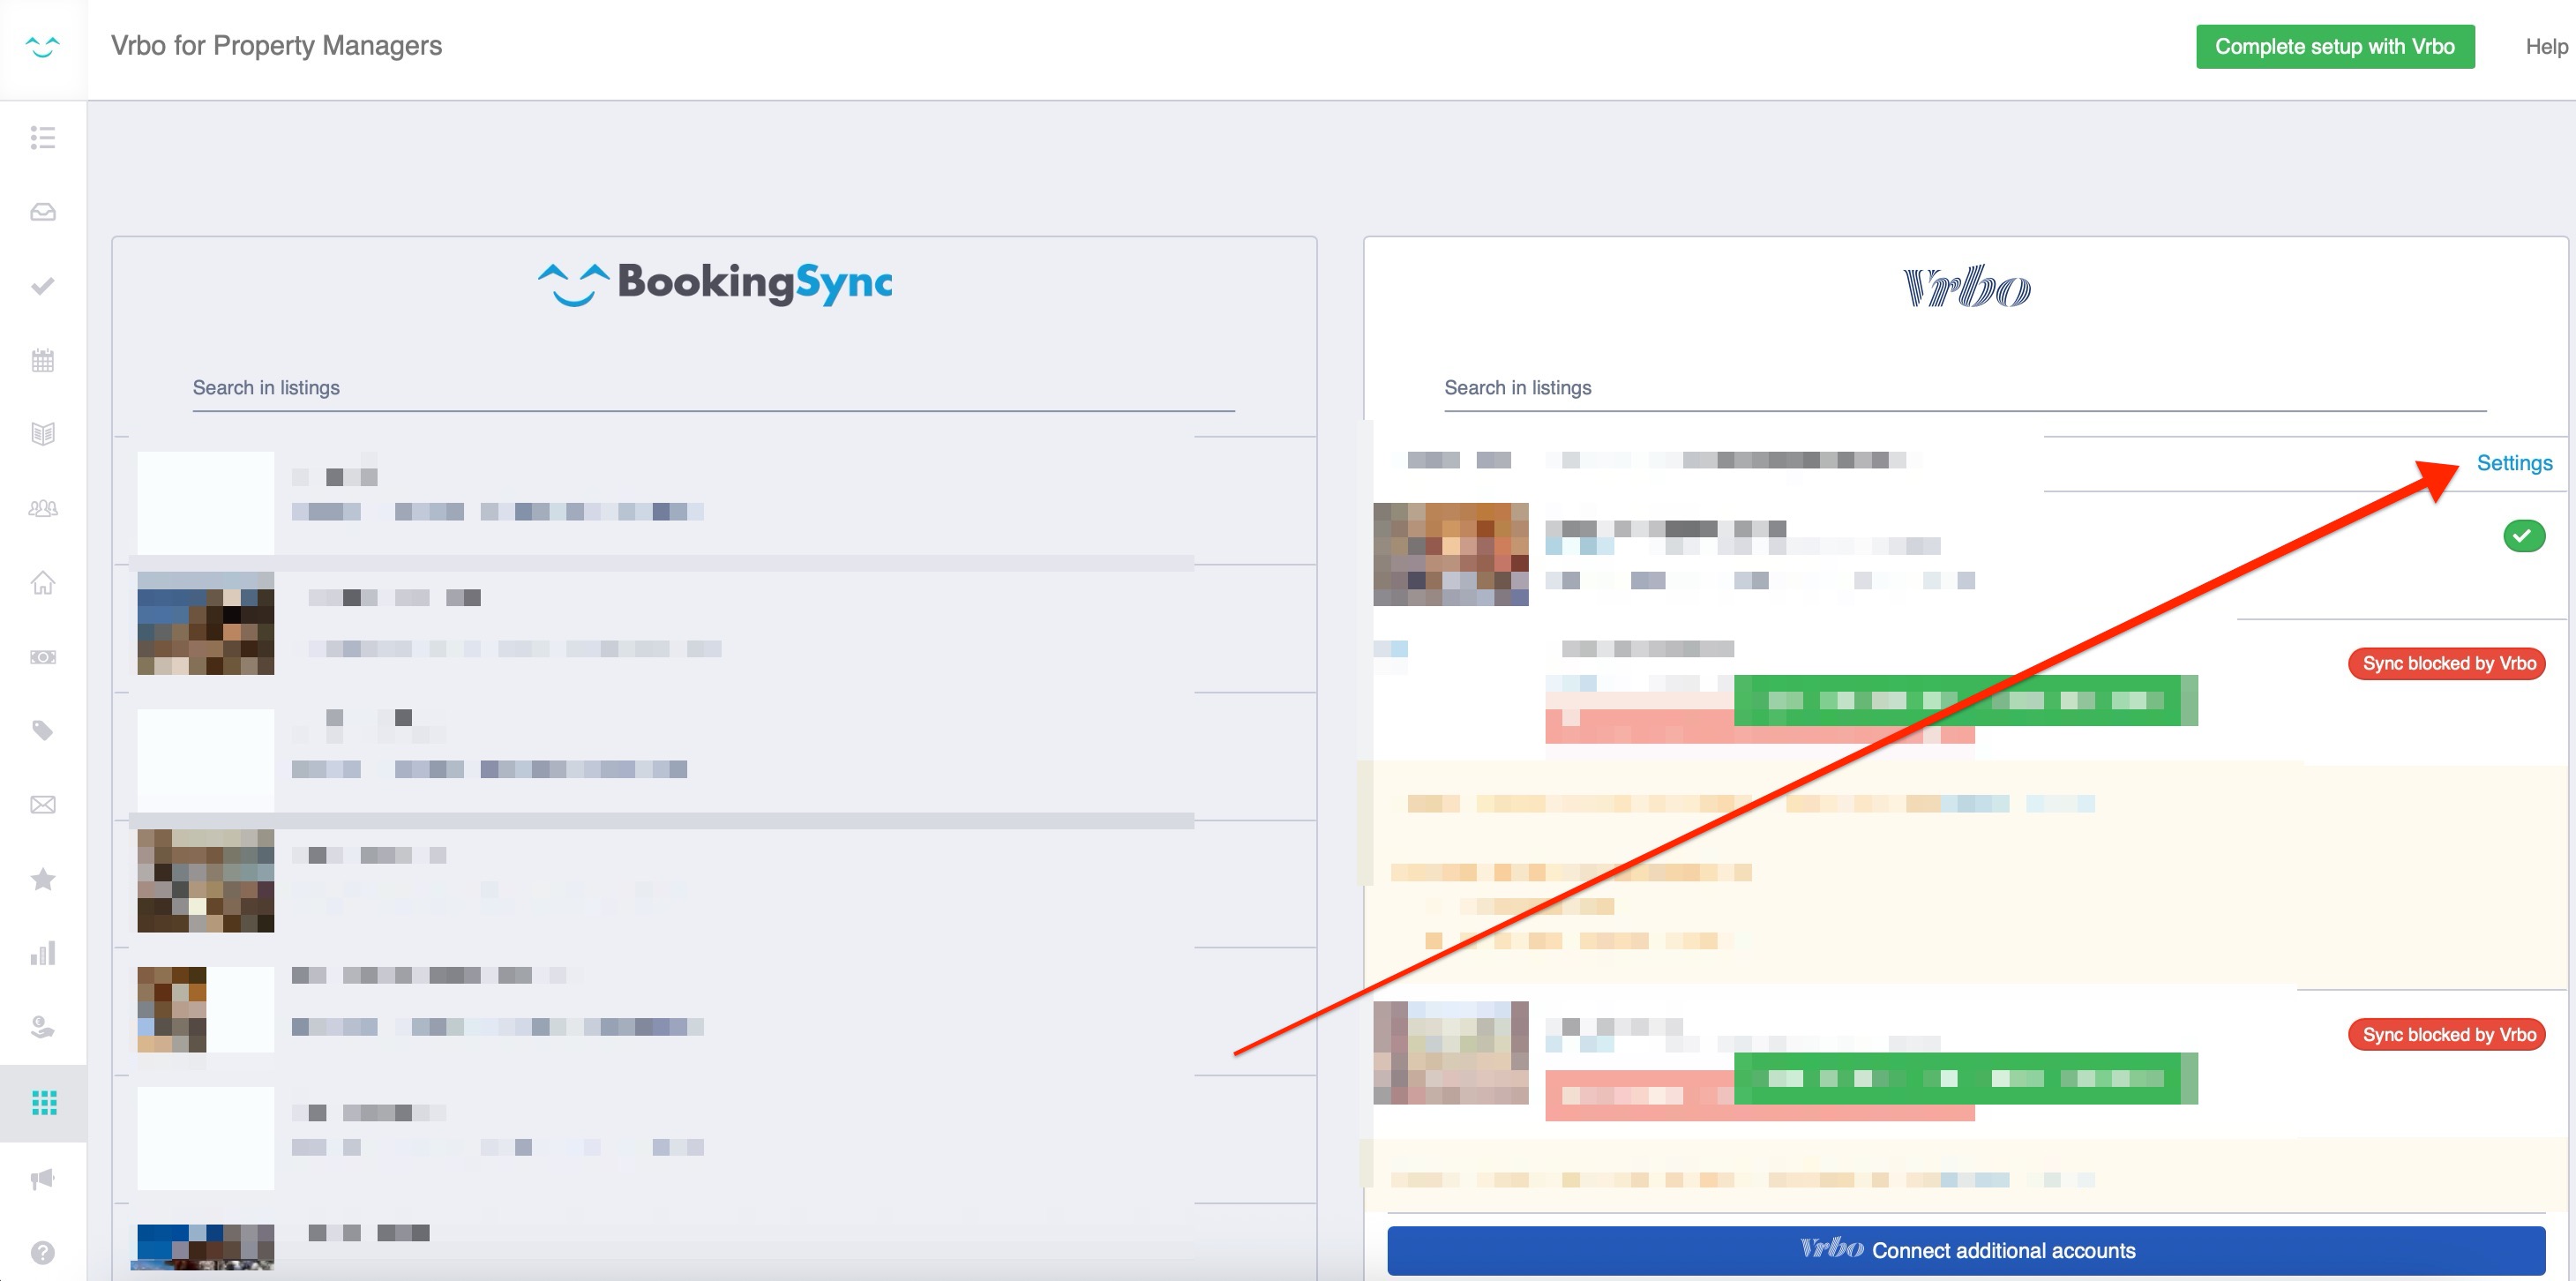Click Connect additional accounts button
Viewport: 2576px width, 1281px height.
(x=1965, y=1250)
